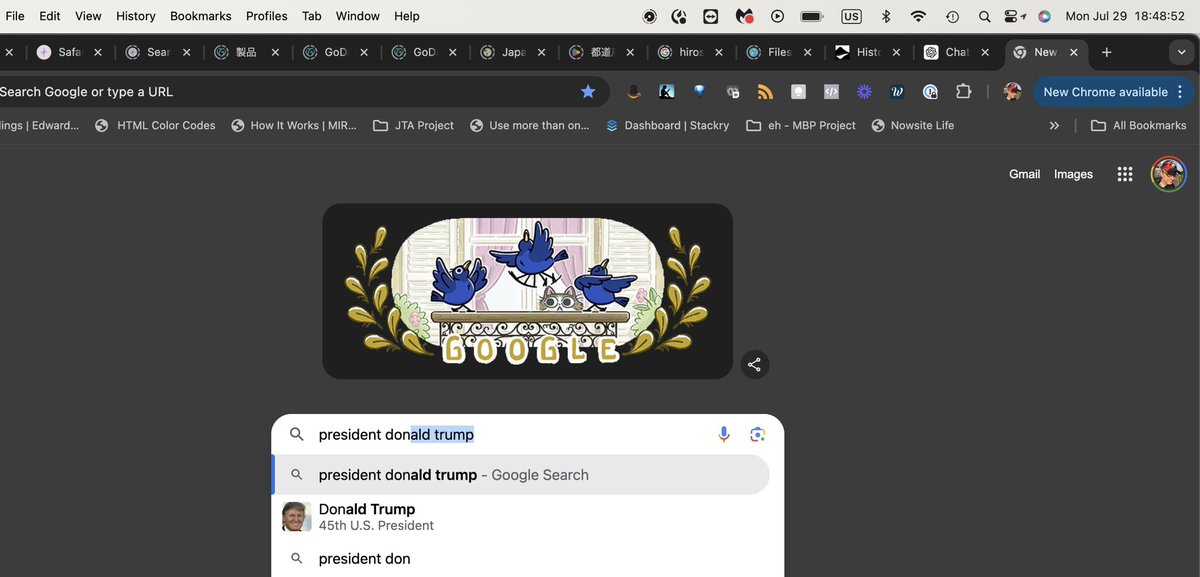Image resolution: width=1200 pixels, height=577 pixels.
Task: Open the Bluetooth status menu
Action: (885, 16)
